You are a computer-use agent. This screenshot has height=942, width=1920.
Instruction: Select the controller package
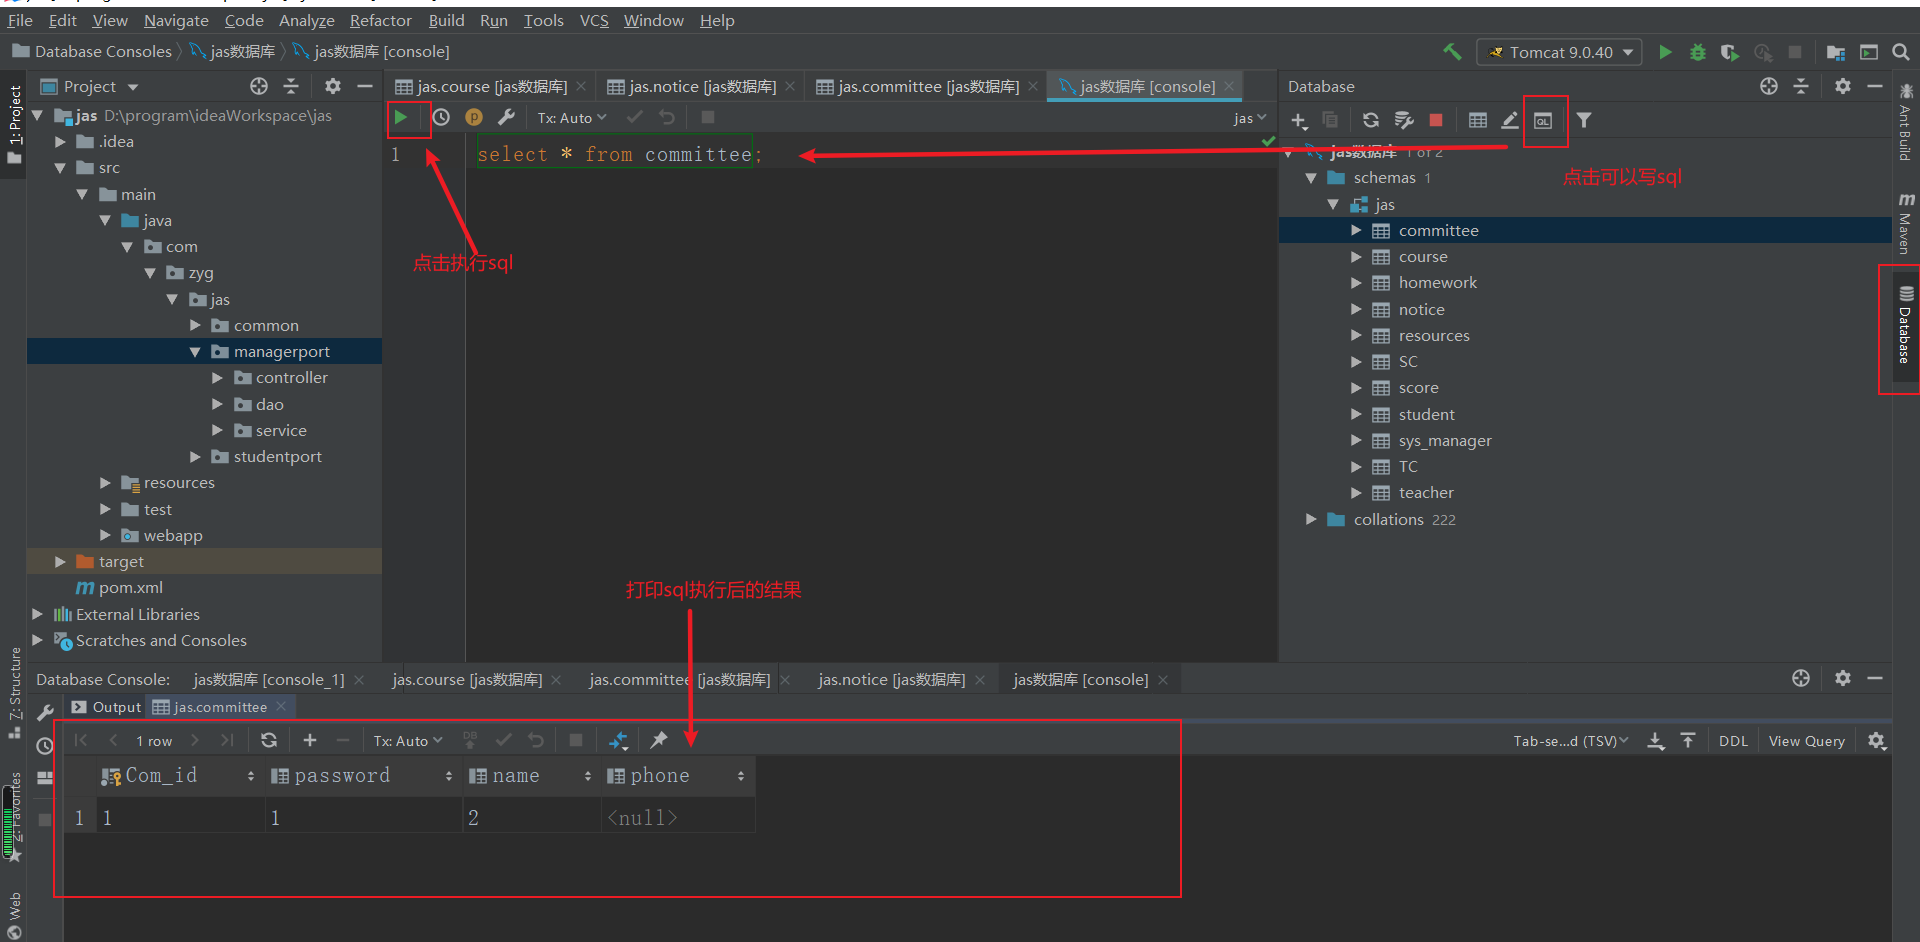[291, 378]
